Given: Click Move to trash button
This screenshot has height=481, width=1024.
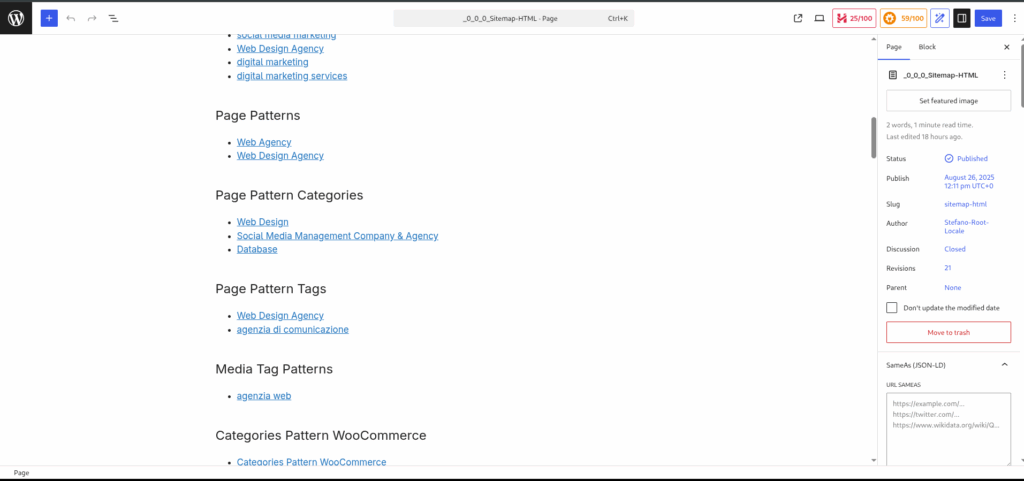Looking at the screenshot, I should 948,332.
